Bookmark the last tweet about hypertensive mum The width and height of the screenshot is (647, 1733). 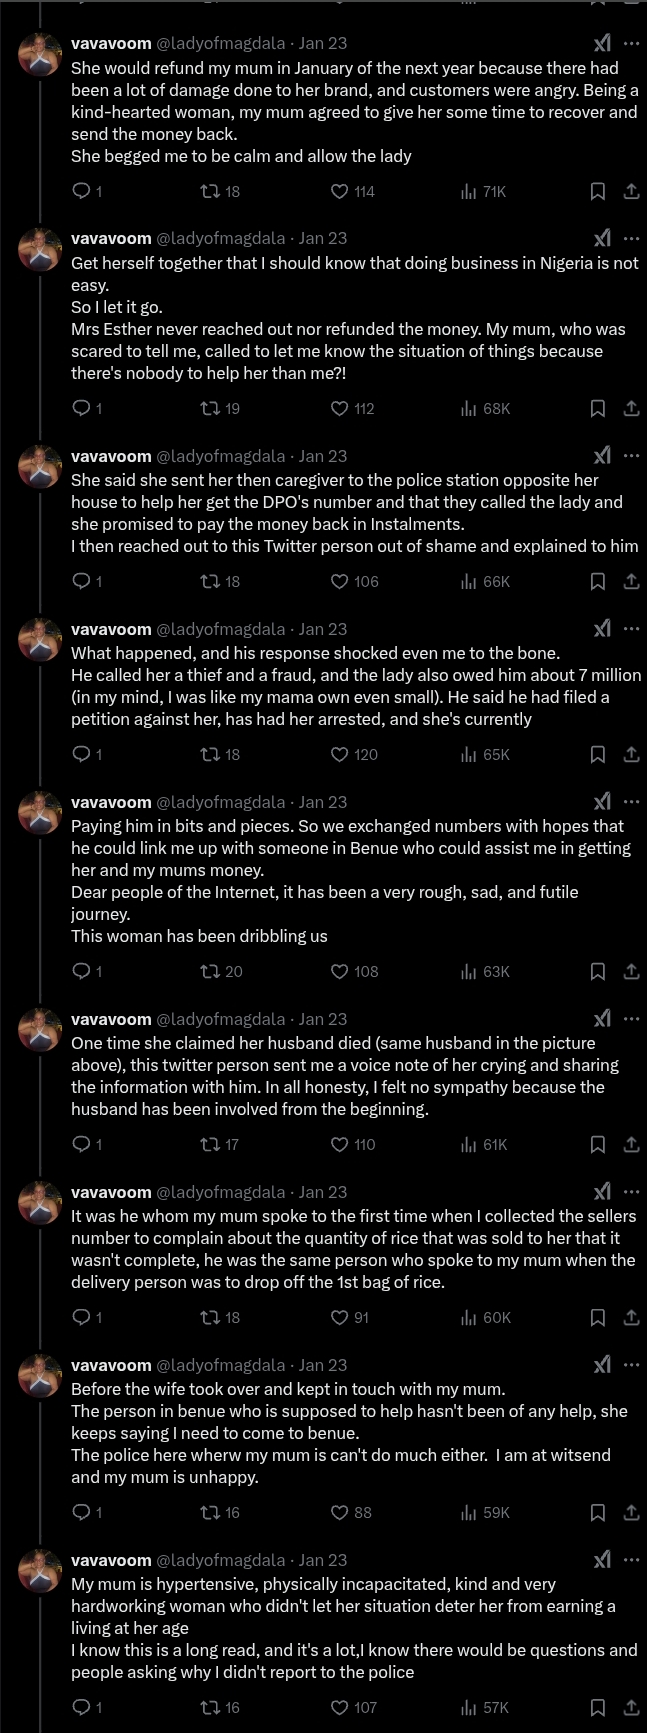click(x=597, y=1707)
